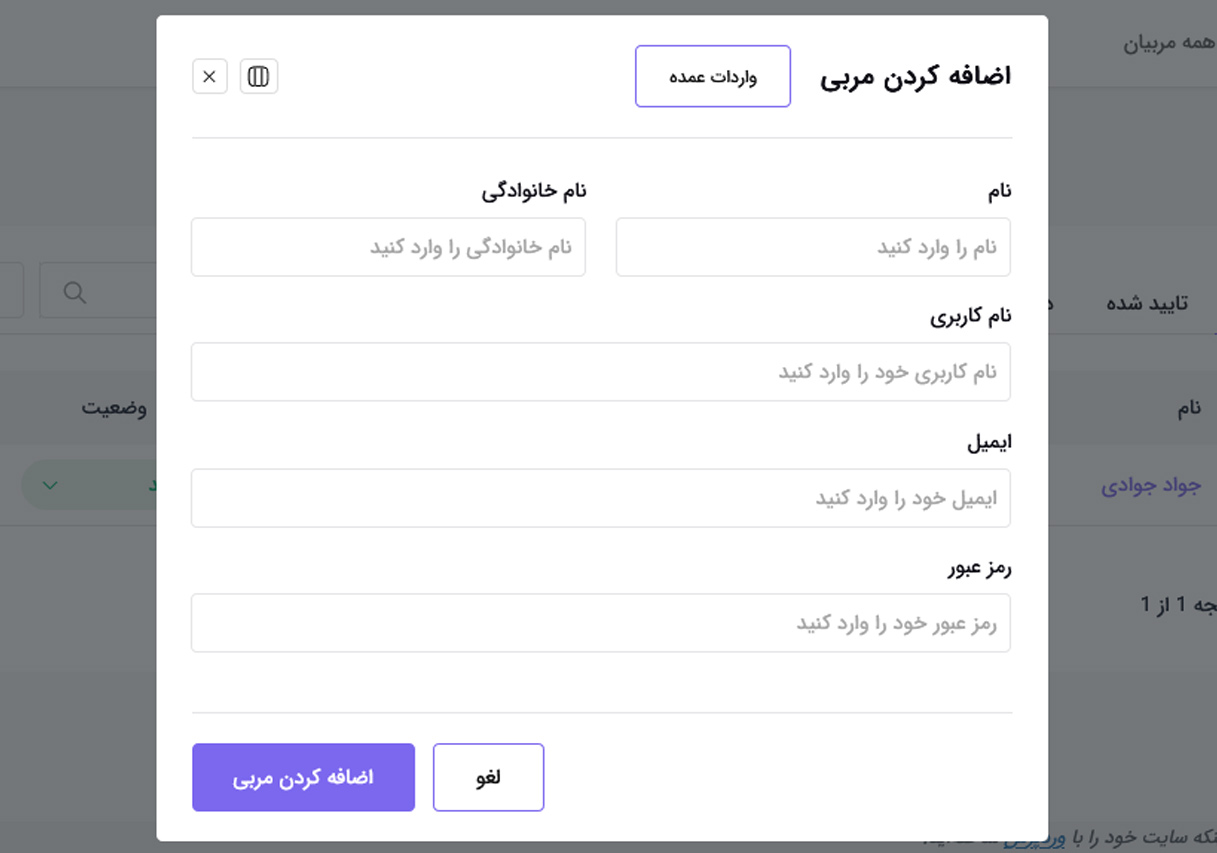Open جواد جوادی instructor link
Viewport: 1217px width, 853px height.
tap(1151, 486)
